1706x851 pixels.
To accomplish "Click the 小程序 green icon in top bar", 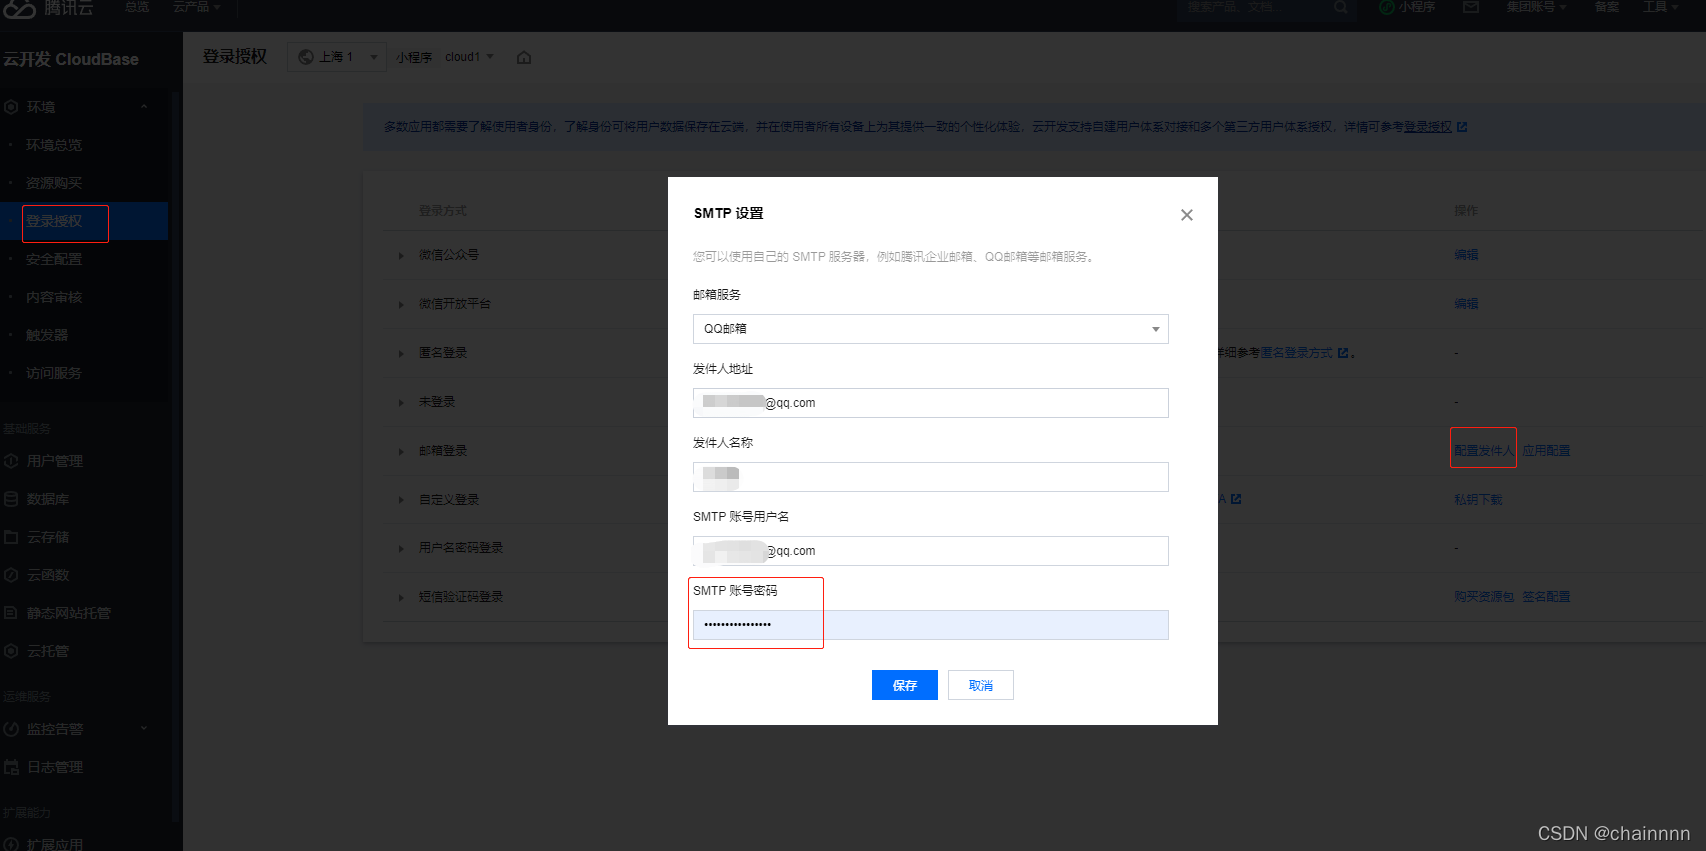I will coord(1386,7).
